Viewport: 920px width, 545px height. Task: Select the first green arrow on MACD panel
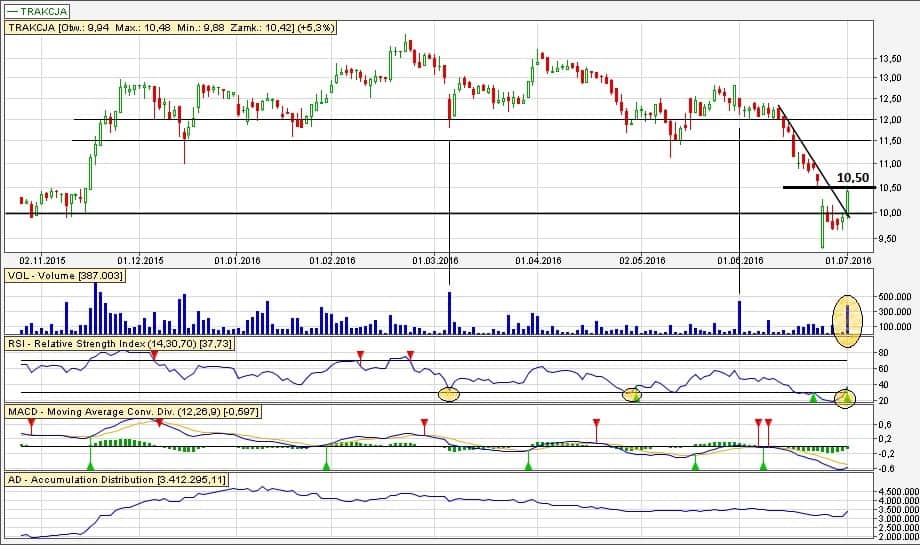coord(90,462)
